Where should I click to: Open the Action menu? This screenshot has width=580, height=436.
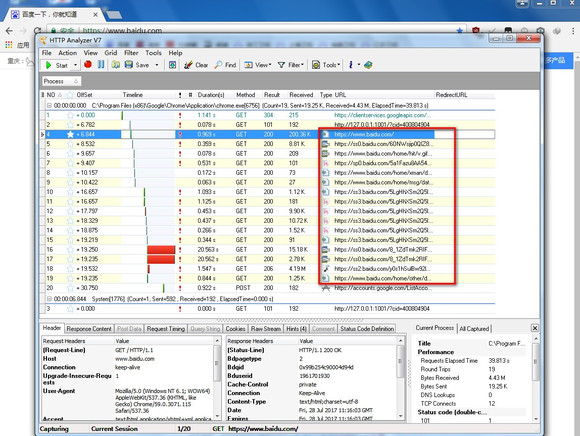coord(67,53)
